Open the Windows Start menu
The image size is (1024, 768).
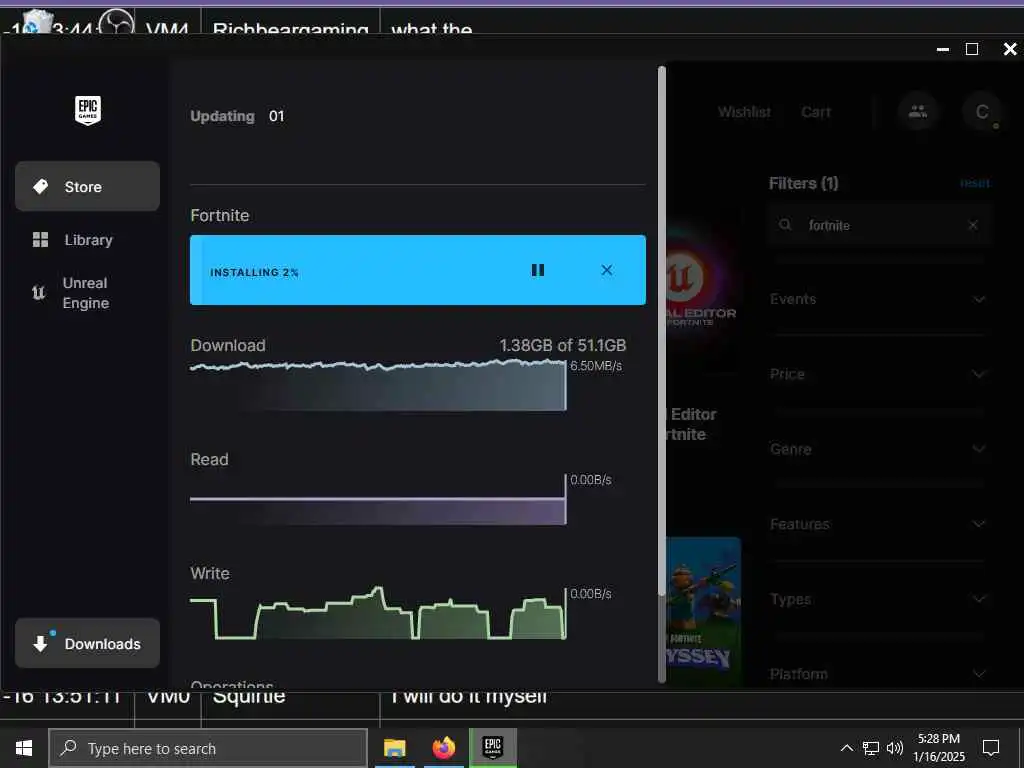(24, 748)
